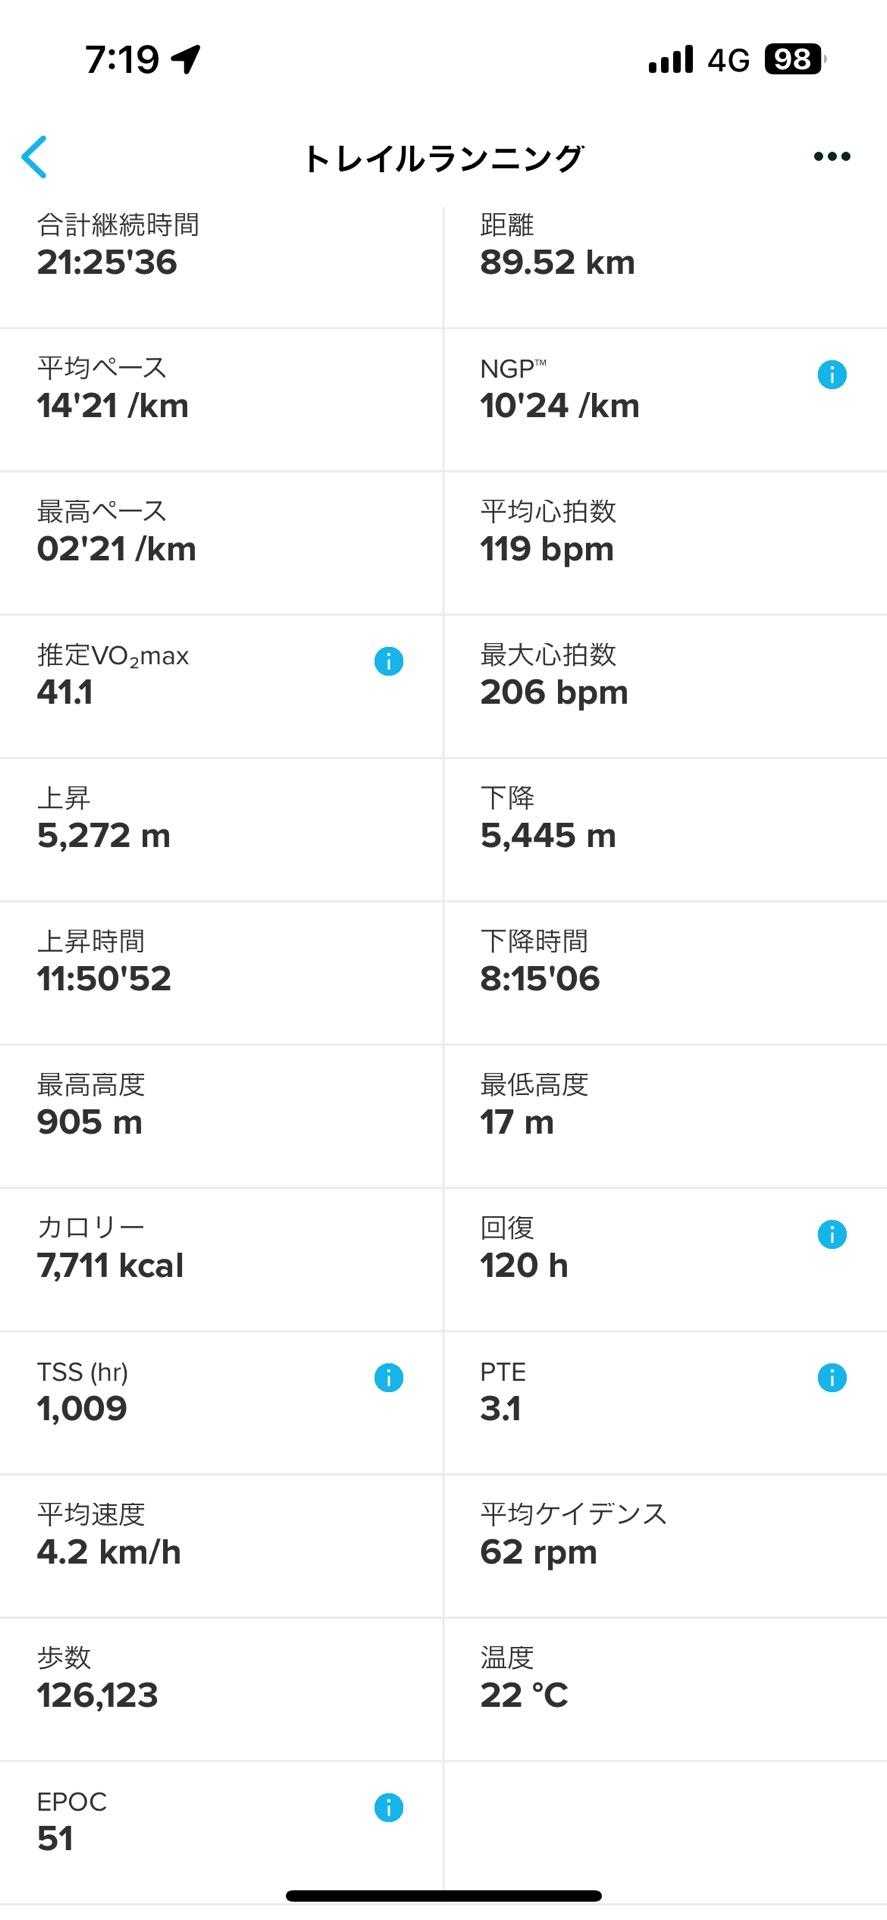Screen dimensions: 887x1920
Task: Tap the battery indicator showing 98
Action: tap(794, 60)
